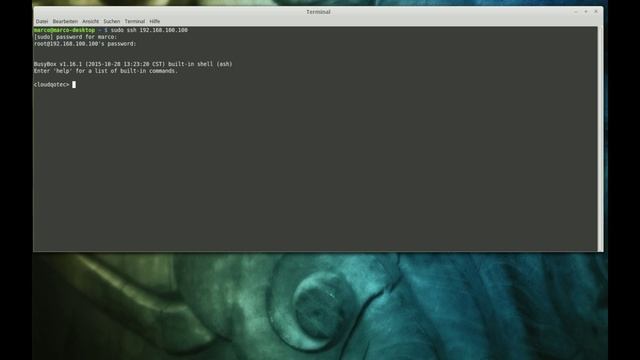Open the Bearbeiten menu
The image size is (640, 360).
[x=65, y=21]
